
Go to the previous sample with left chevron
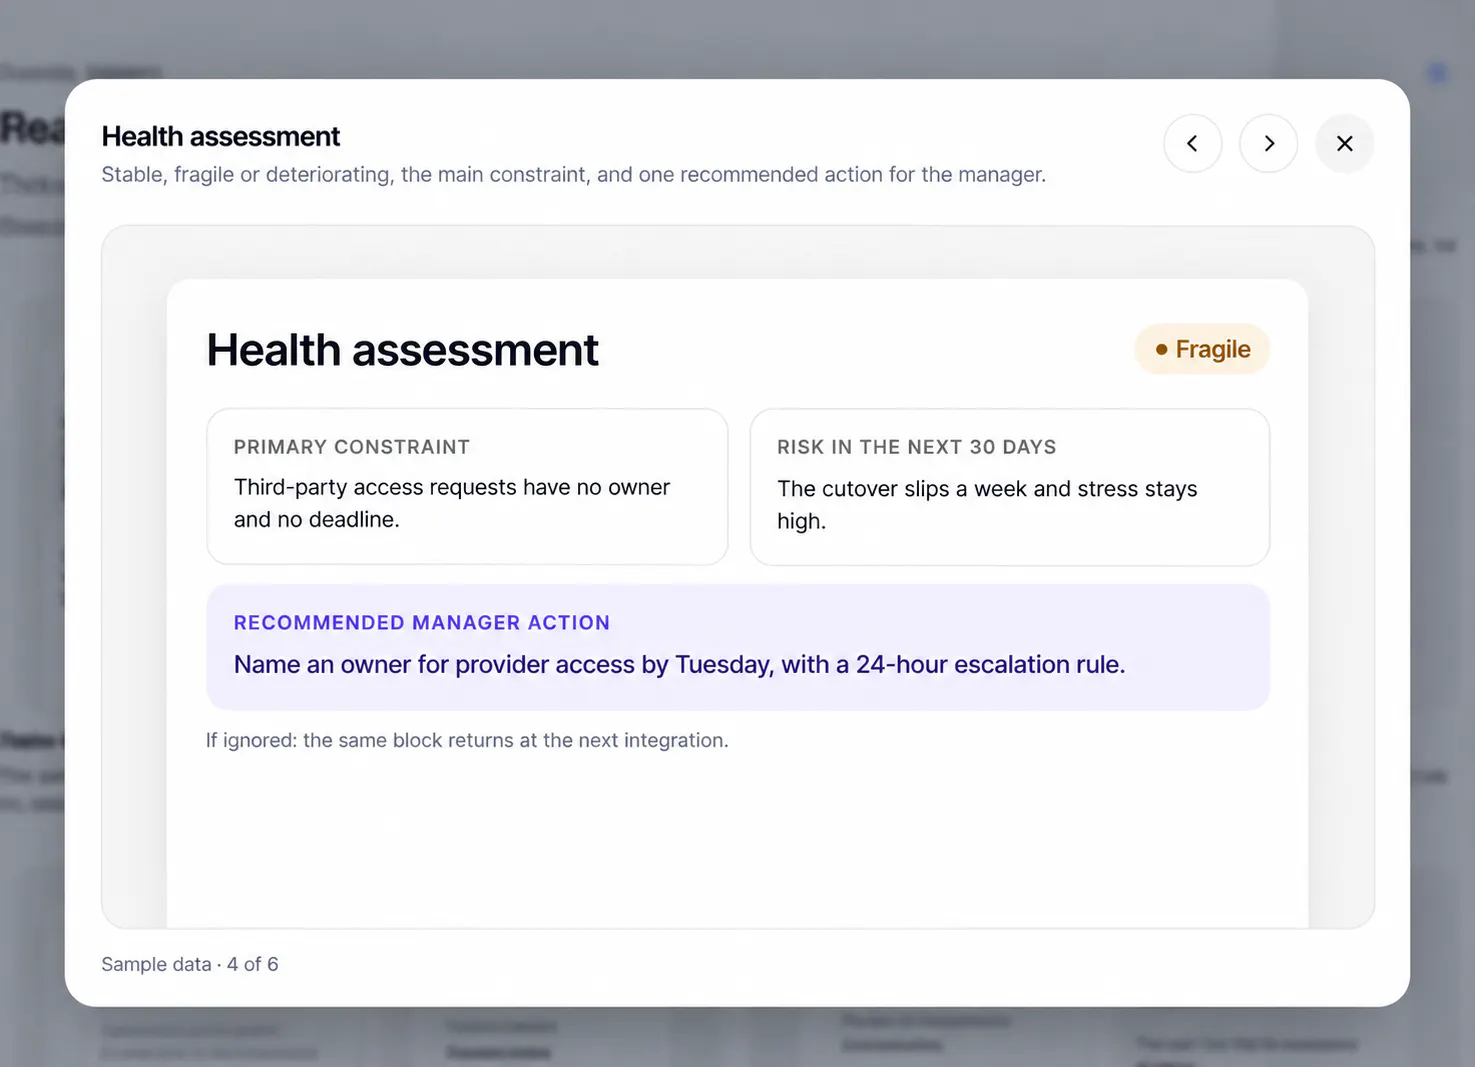[x=1192, y=144]
